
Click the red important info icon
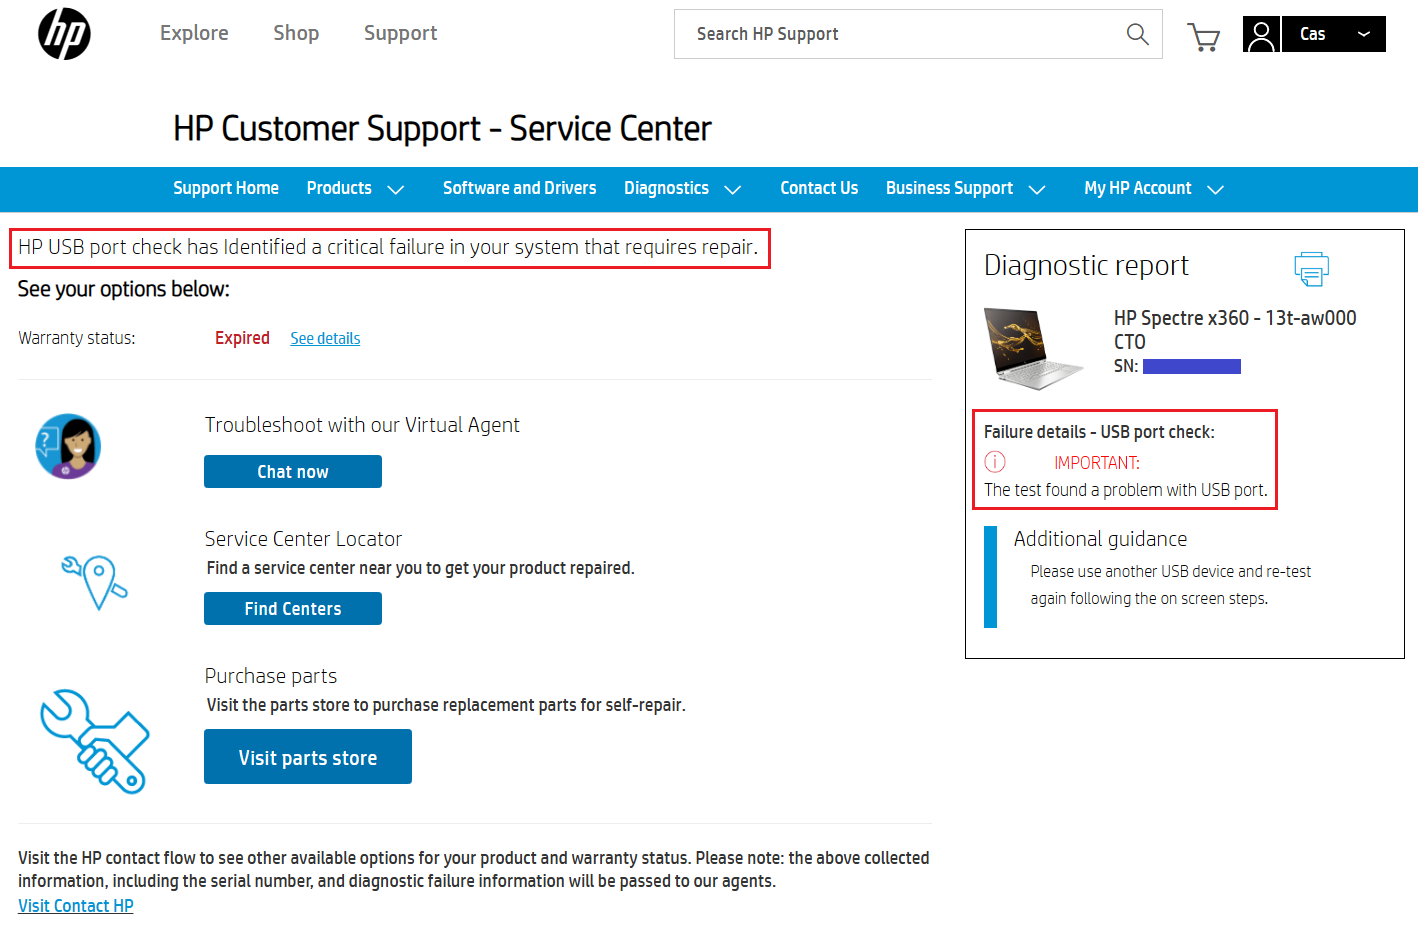point(995,462)
